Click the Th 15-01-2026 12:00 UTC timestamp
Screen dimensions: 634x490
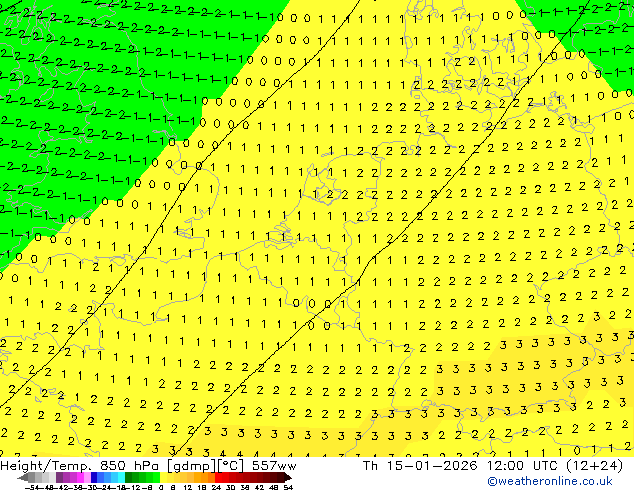(462, 466)
